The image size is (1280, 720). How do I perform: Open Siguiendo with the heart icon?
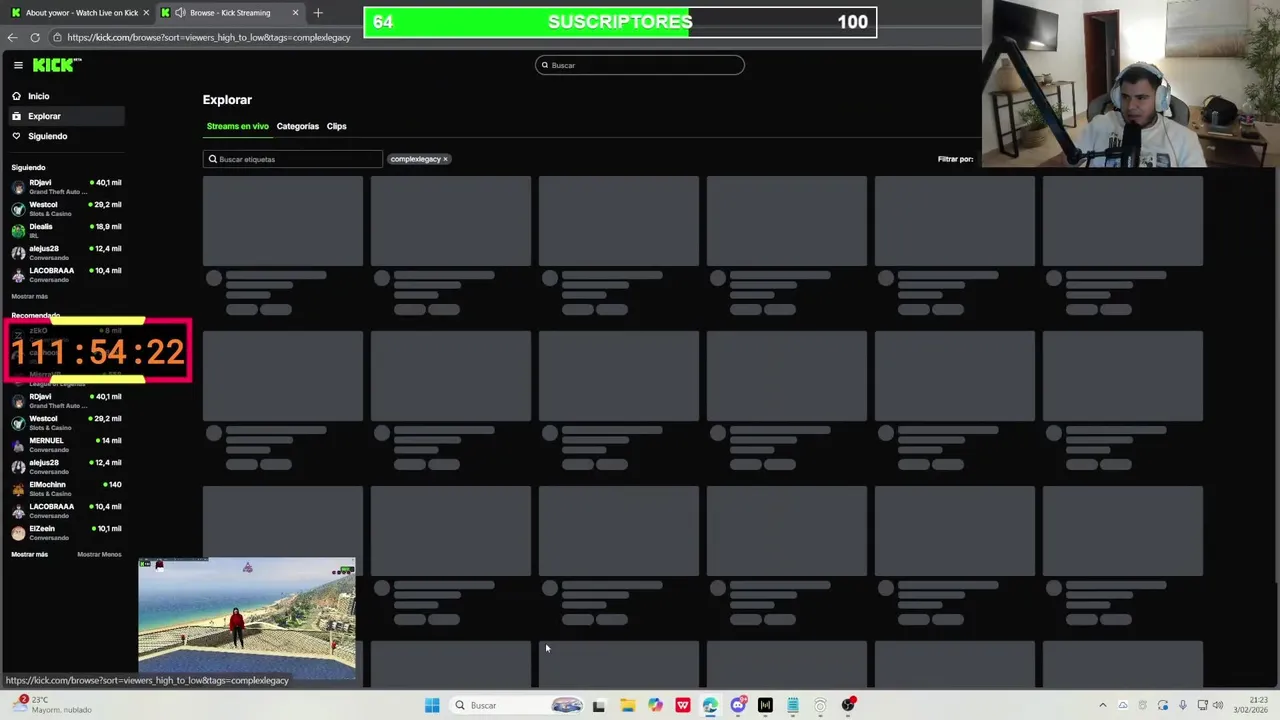point(66,136)
